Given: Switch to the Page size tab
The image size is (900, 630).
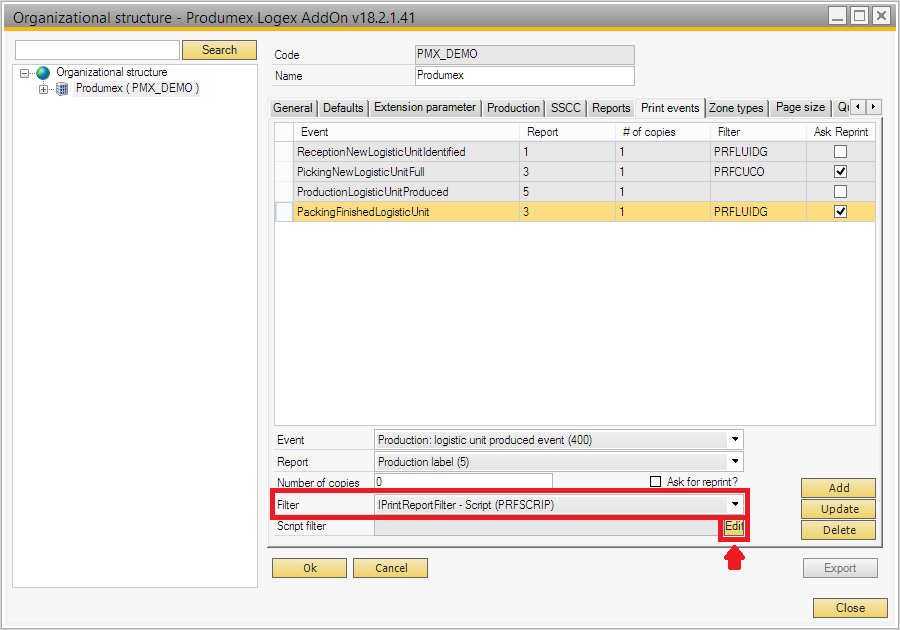Looking at the screenshot, I should [800, 107].
